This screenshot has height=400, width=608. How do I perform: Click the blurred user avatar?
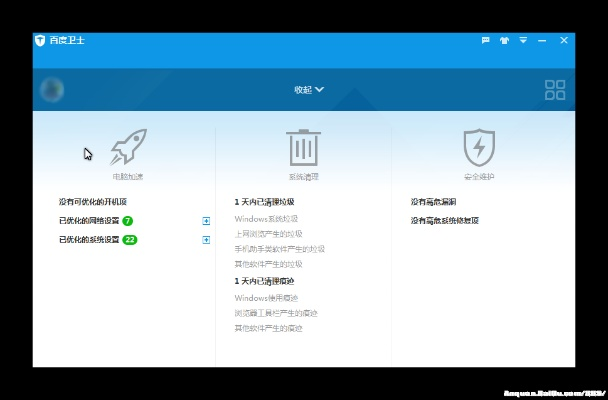51,90
